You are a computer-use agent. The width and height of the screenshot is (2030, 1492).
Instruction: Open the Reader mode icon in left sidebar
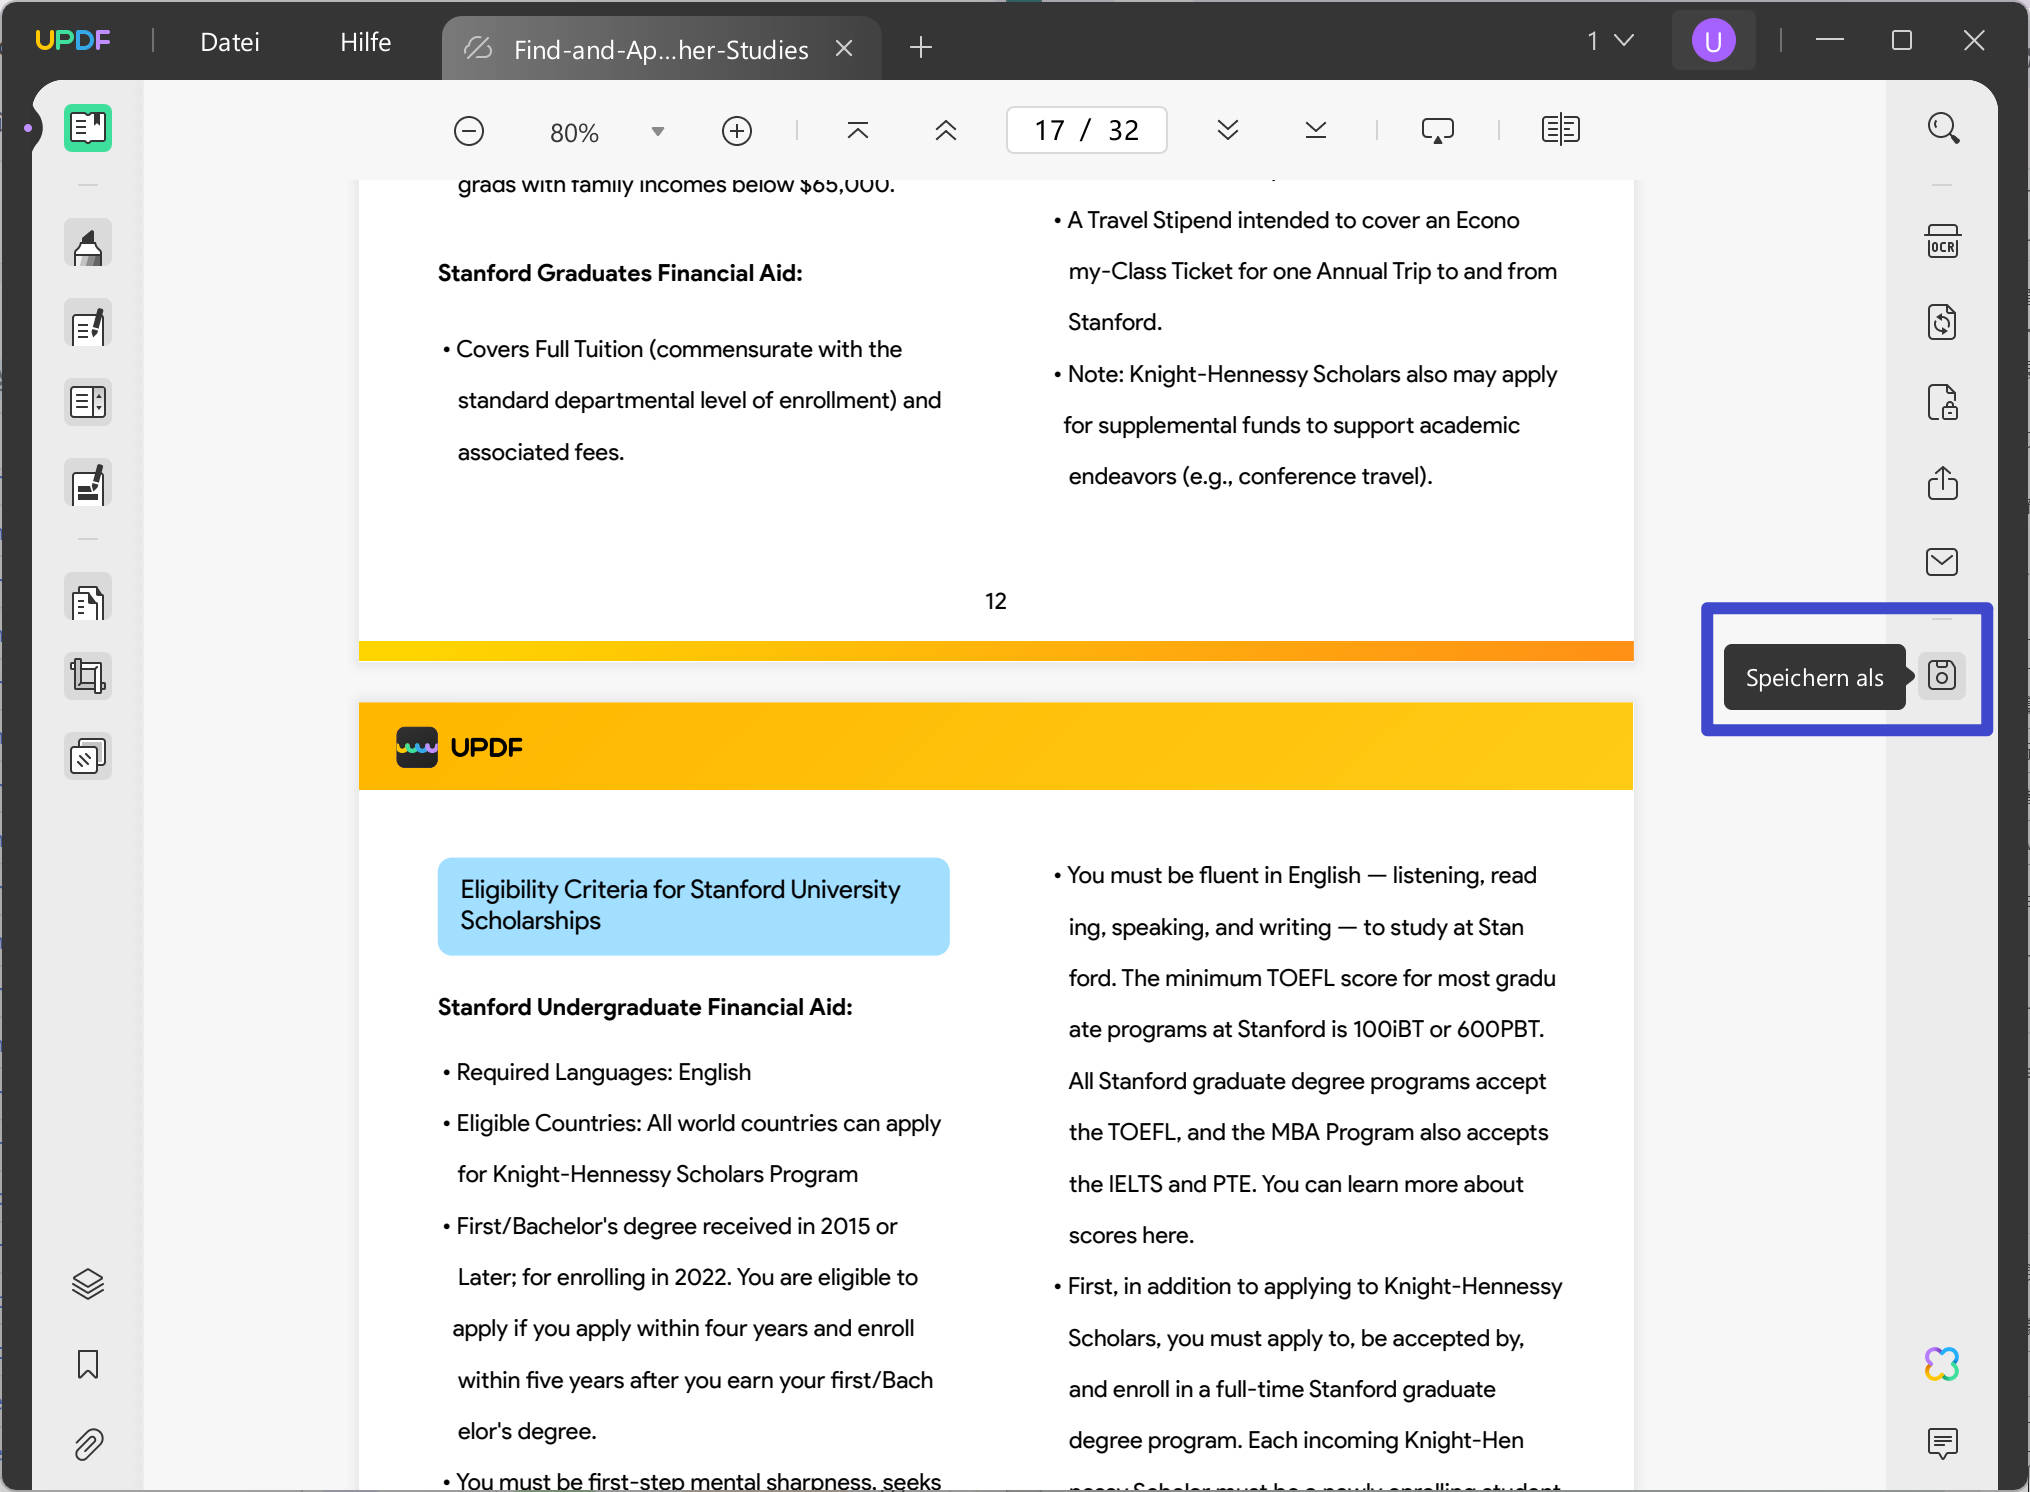[x=88, y=128]
